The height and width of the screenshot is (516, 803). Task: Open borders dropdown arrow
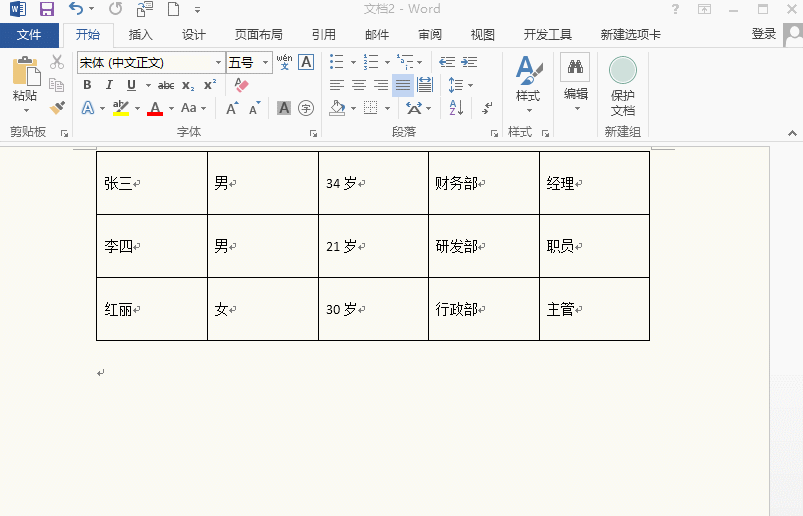[387, 108]
